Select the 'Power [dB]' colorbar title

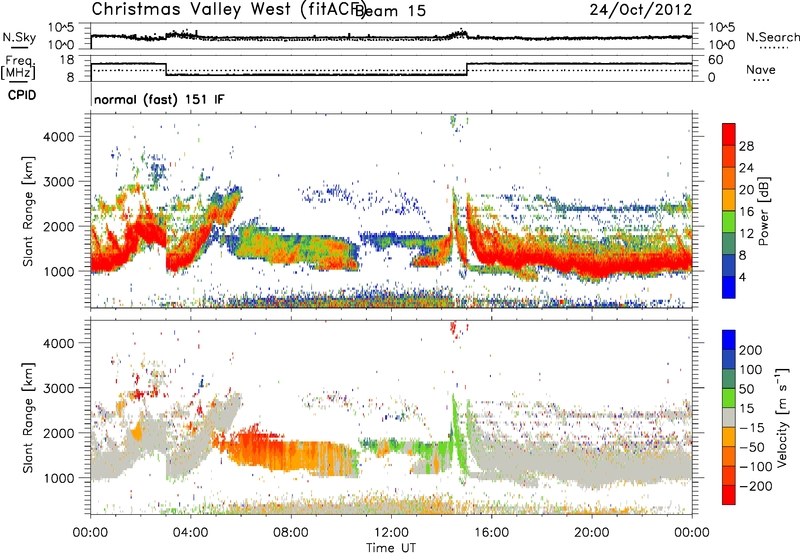tap(764, 211)
